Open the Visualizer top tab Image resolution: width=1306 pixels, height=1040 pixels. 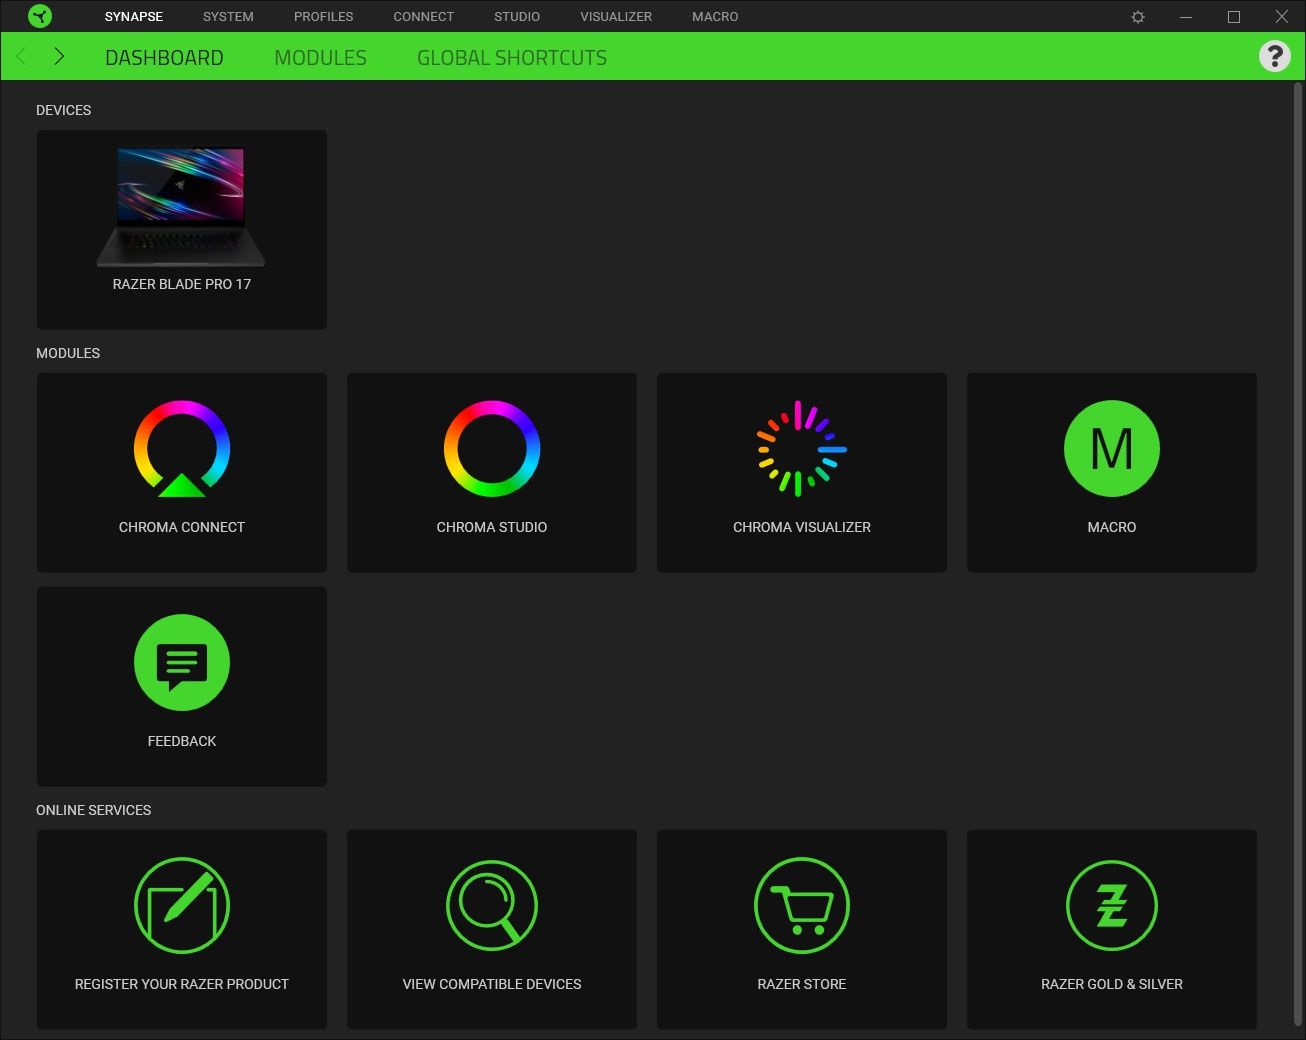(x=616, y=17)
